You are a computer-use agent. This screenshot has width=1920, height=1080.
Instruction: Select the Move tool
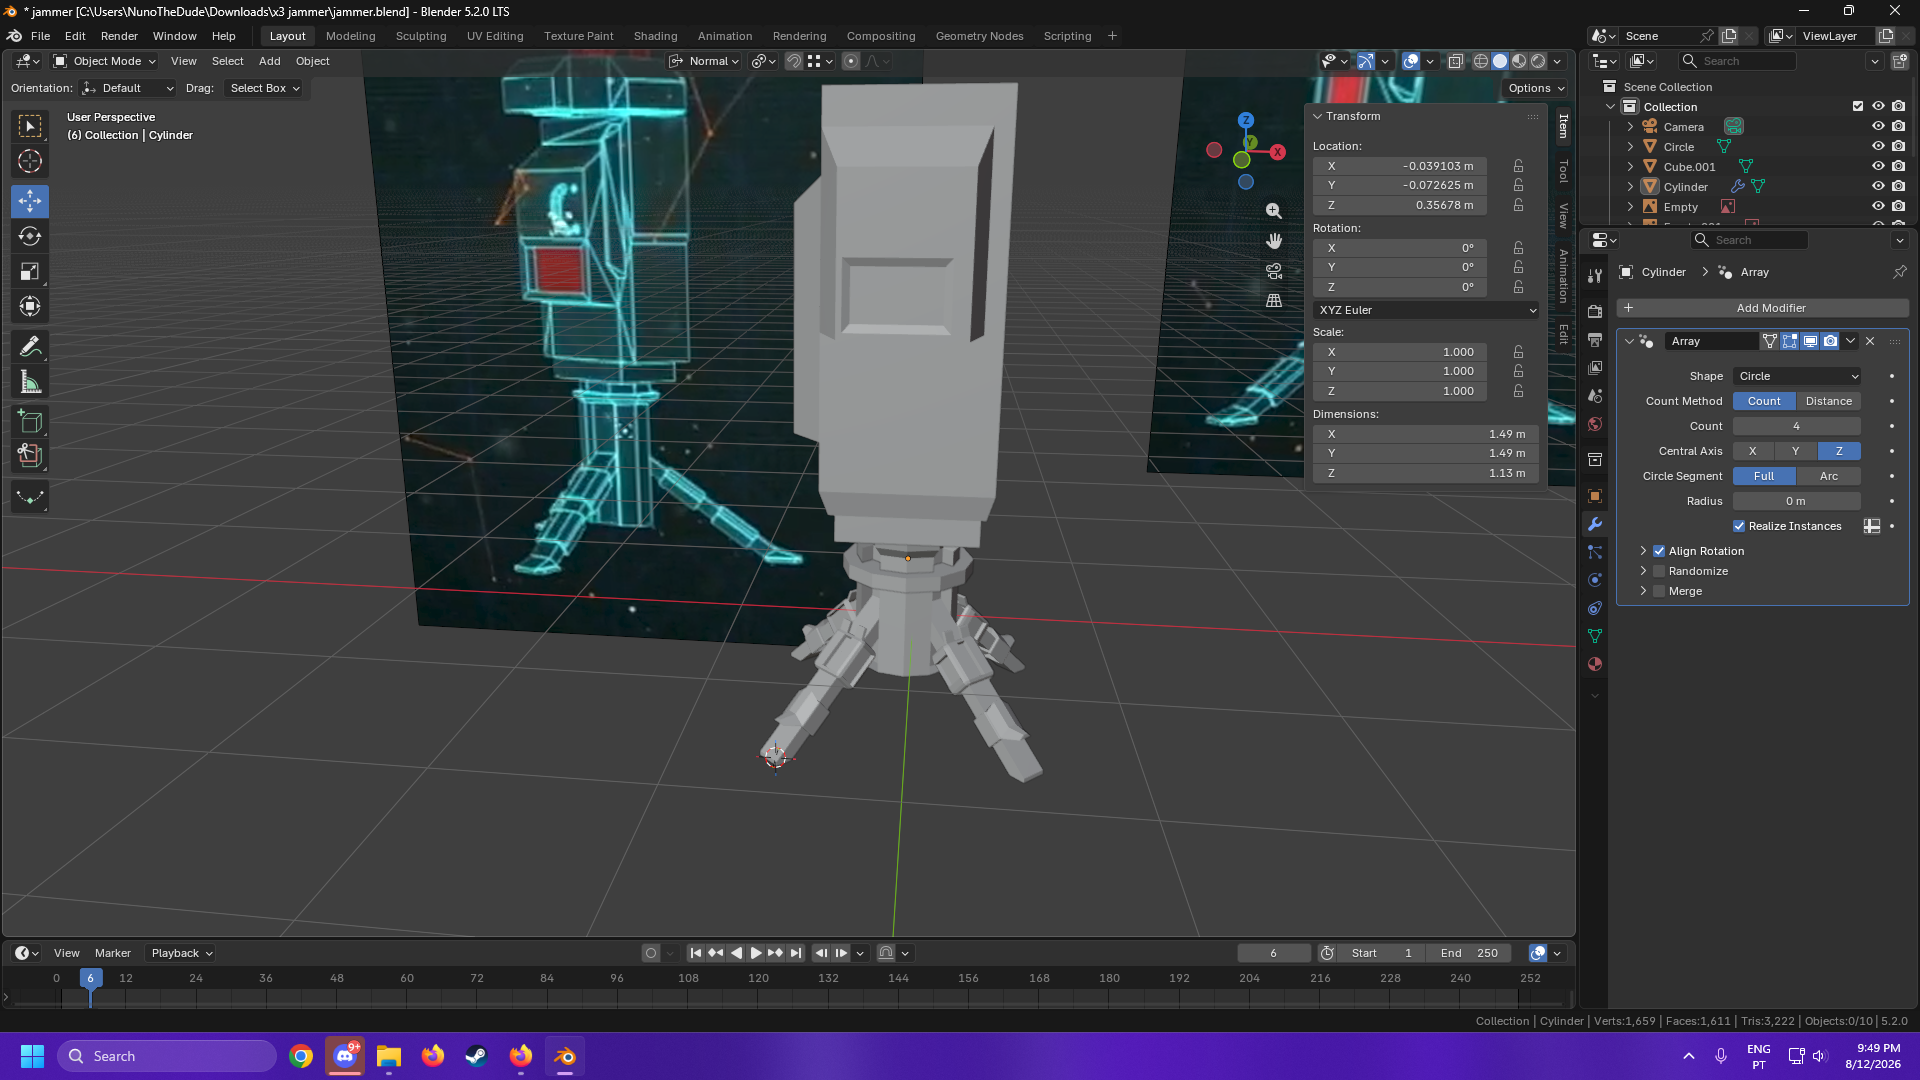[30, 201]
